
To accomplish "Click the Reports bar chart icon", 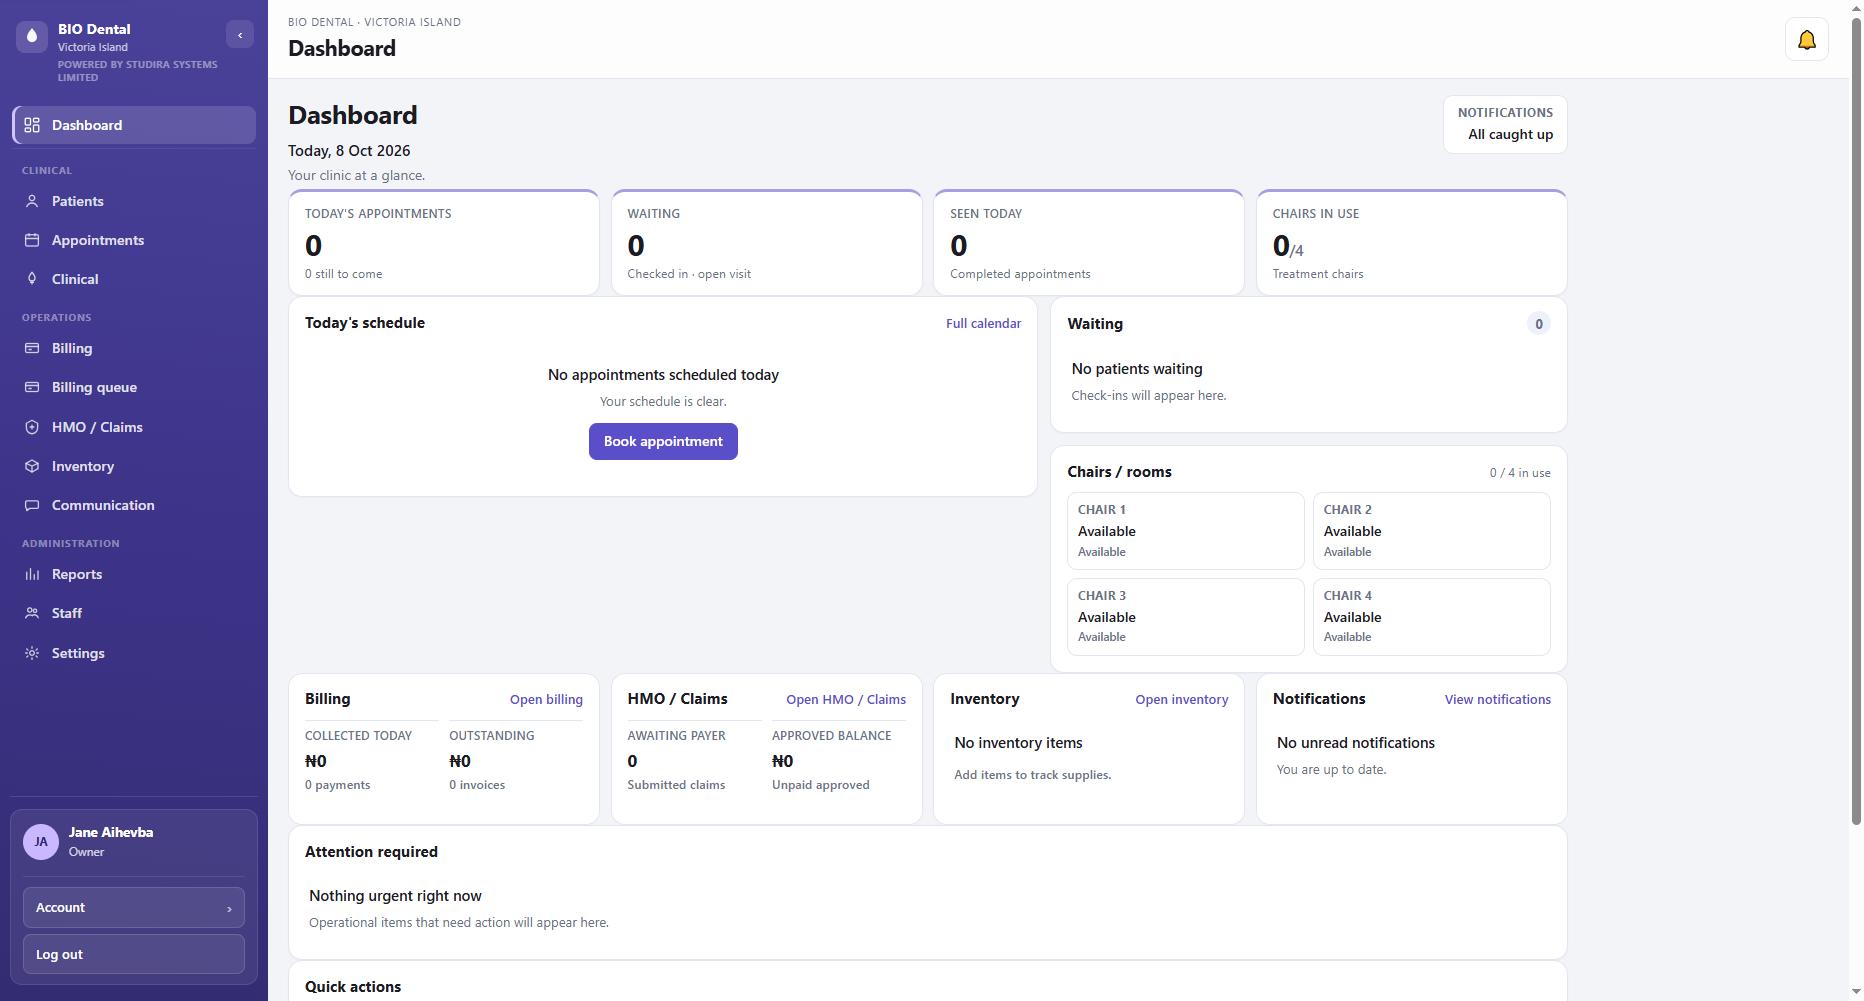I will coord(32,574).
